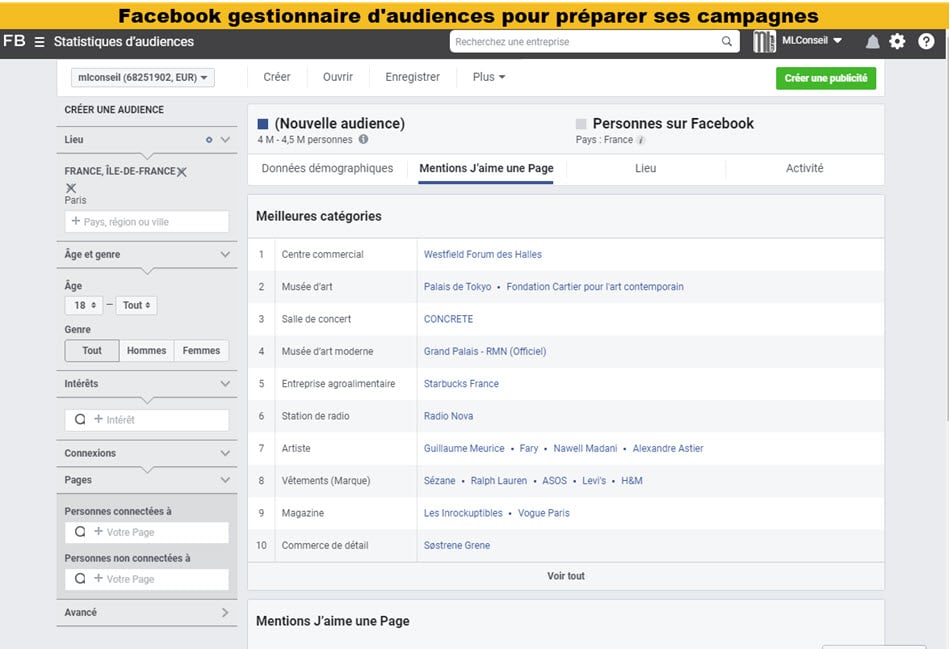
Task: Select Hommes gender option
Action: point(147,350)
